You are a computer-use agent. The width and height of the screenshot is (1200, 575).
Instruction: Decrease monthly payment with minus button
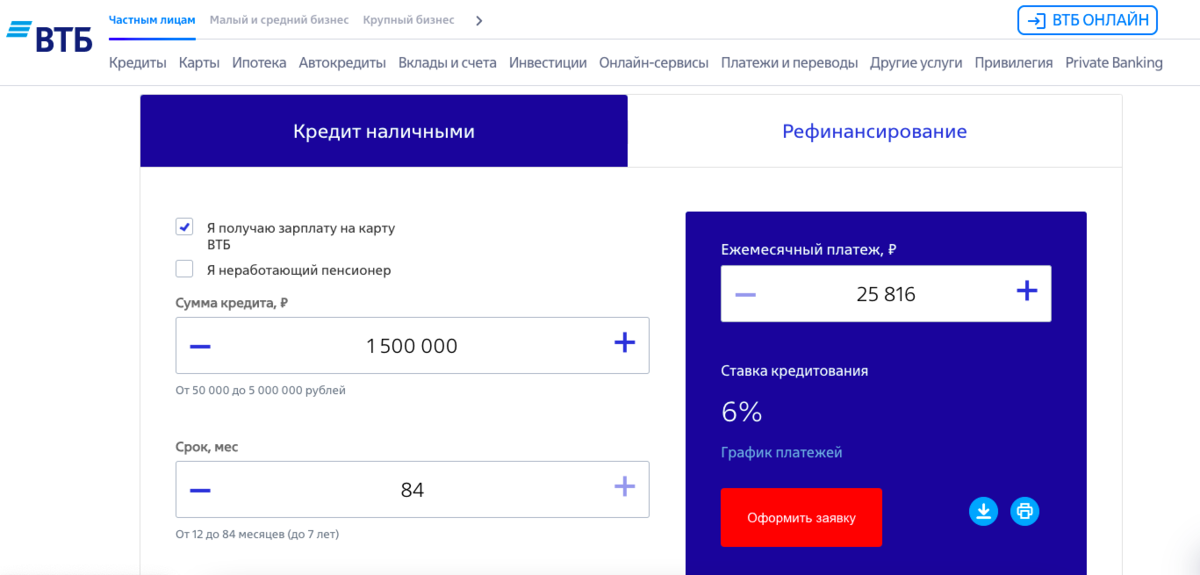click(745, 294)
